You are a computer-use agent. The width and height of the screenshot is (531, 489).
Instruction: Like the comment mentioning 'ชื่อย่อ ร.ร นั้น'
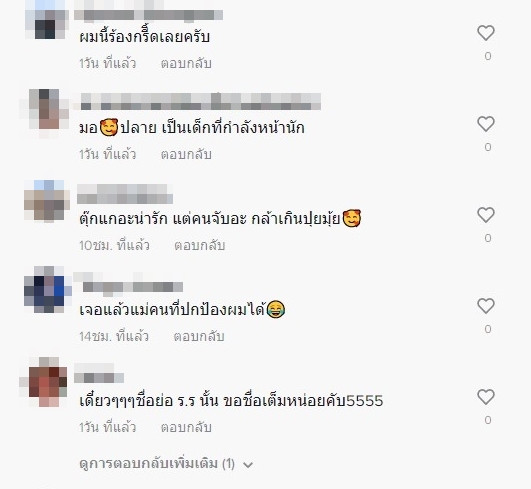[x=486, y=397]
